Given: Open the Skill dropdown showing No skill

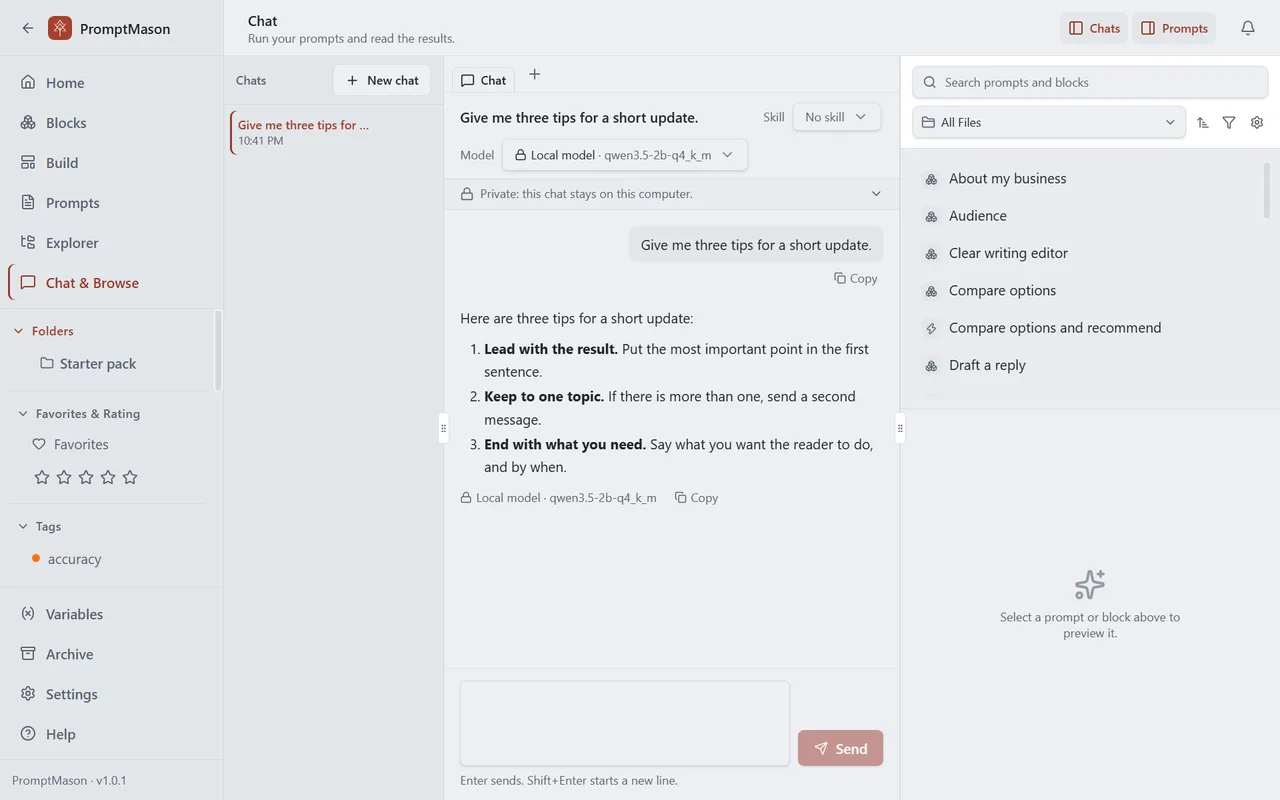Looking at the screenshot, I should [837, 117].
